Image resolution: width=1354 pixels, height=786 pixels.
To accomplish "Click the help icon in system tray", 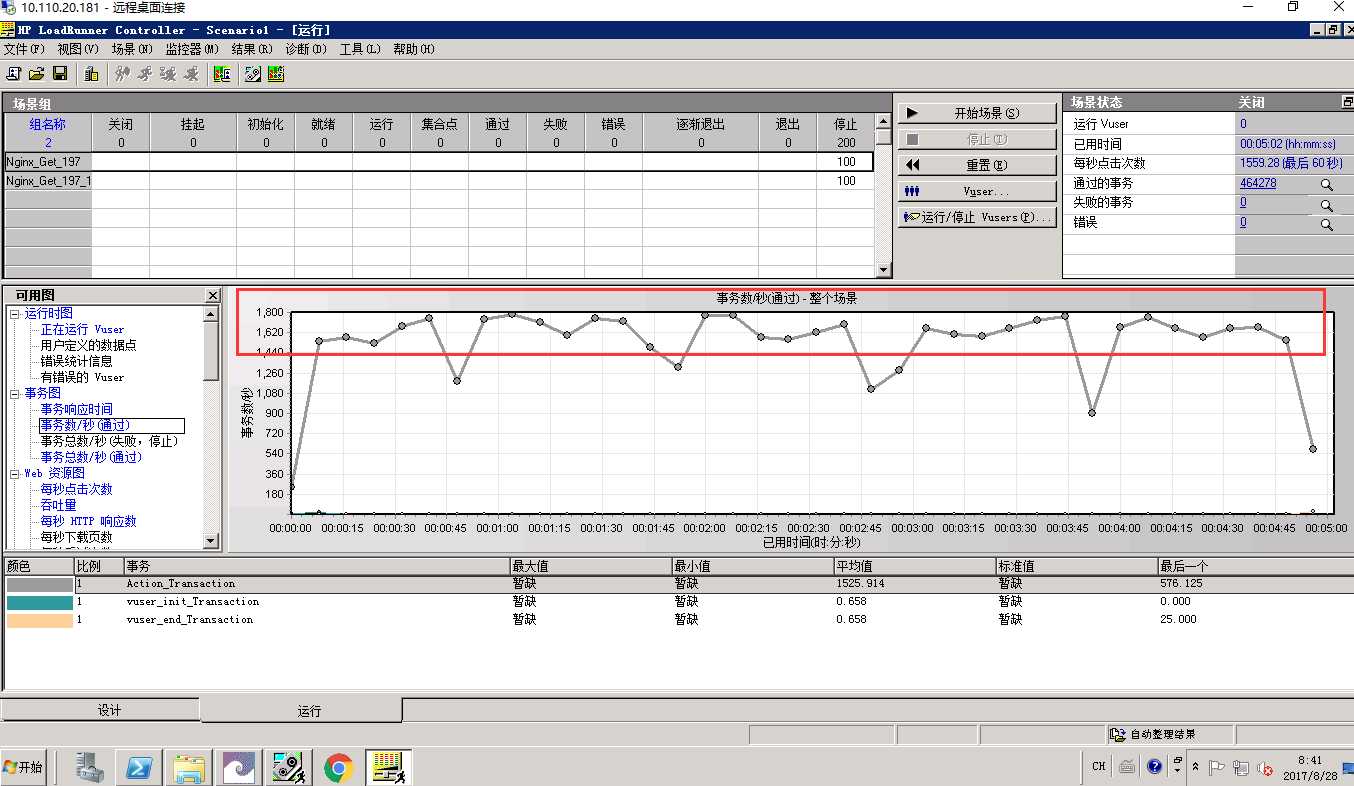I will pyautogui.click(x=1155, y=766).
